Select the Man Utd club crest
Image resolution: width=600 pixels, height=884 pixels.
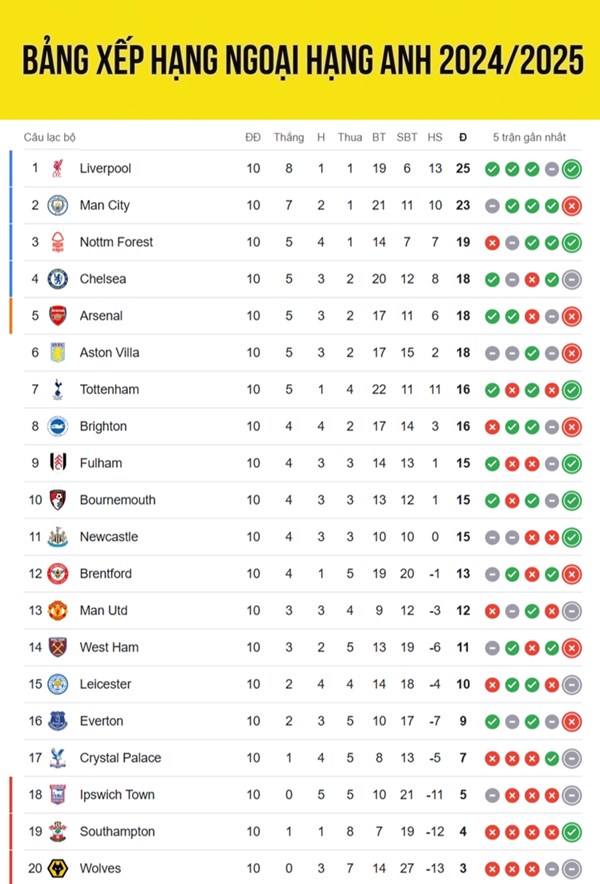pos(58,611)
